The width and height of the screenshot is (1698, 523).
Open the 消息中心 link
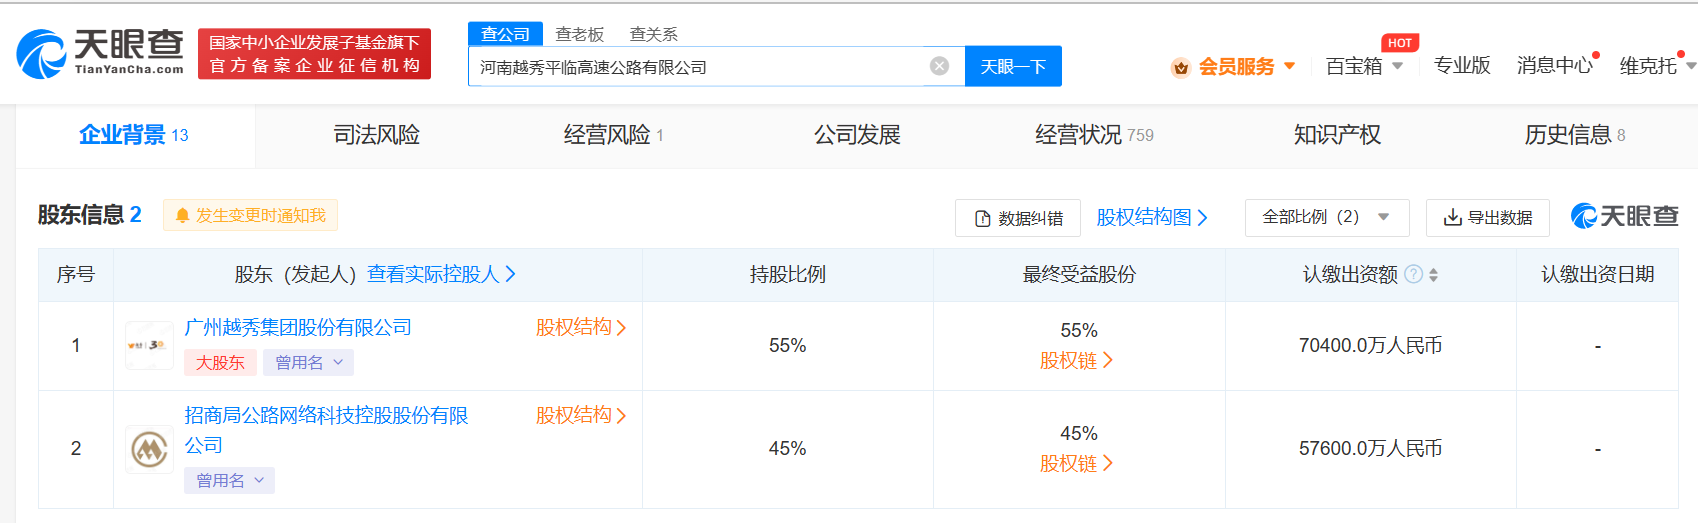pos(1554,66)
